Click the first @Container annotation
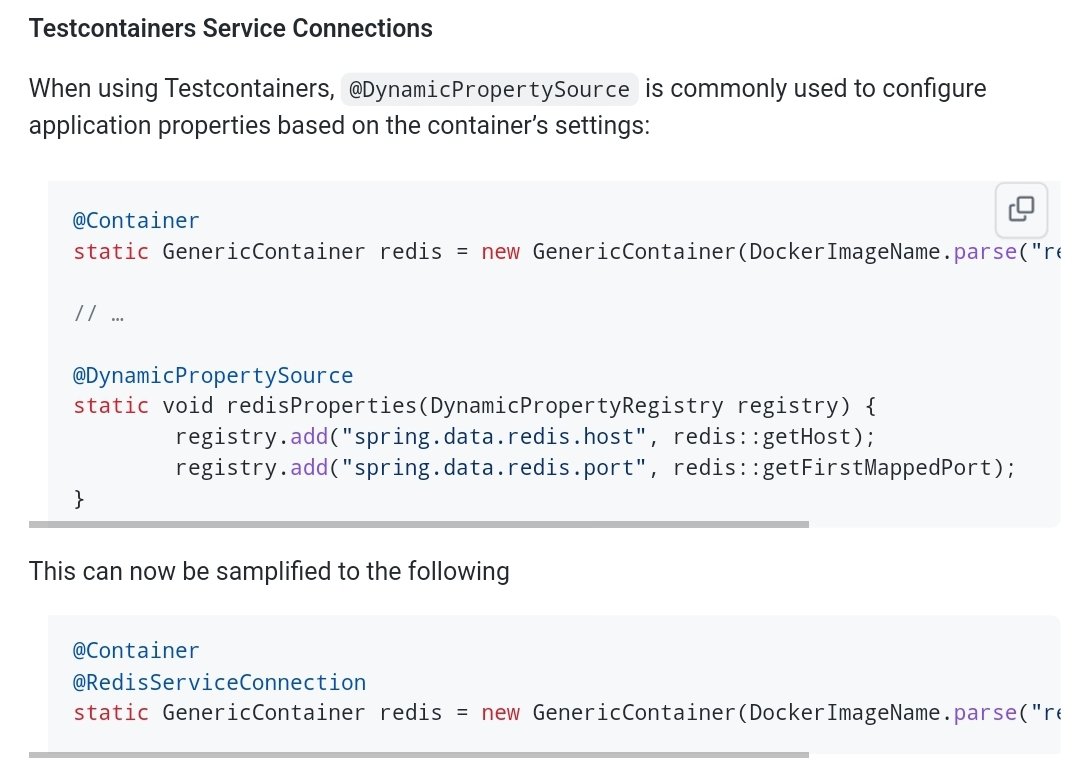 tap(136, 220)
